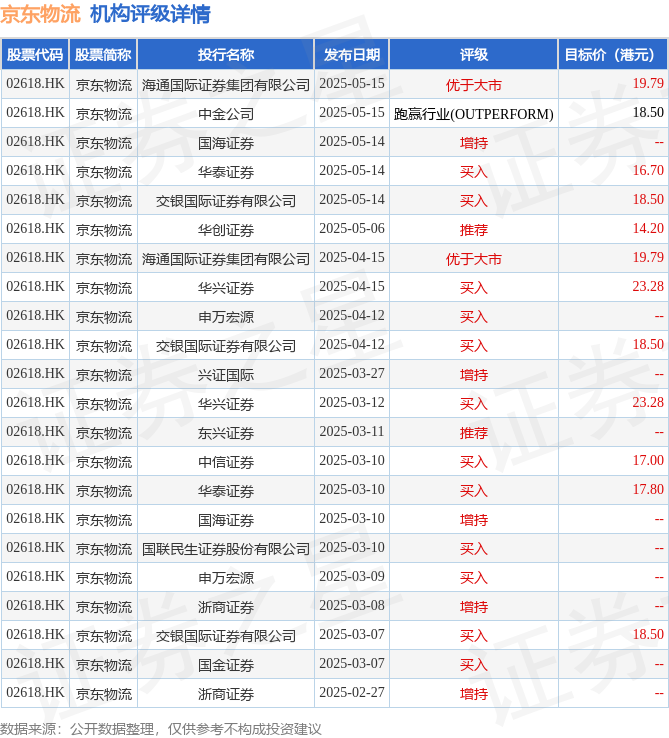Screen dimensions: 669x738
Task: Click the 2025-03-09 date cell
Action: (352, 577)
